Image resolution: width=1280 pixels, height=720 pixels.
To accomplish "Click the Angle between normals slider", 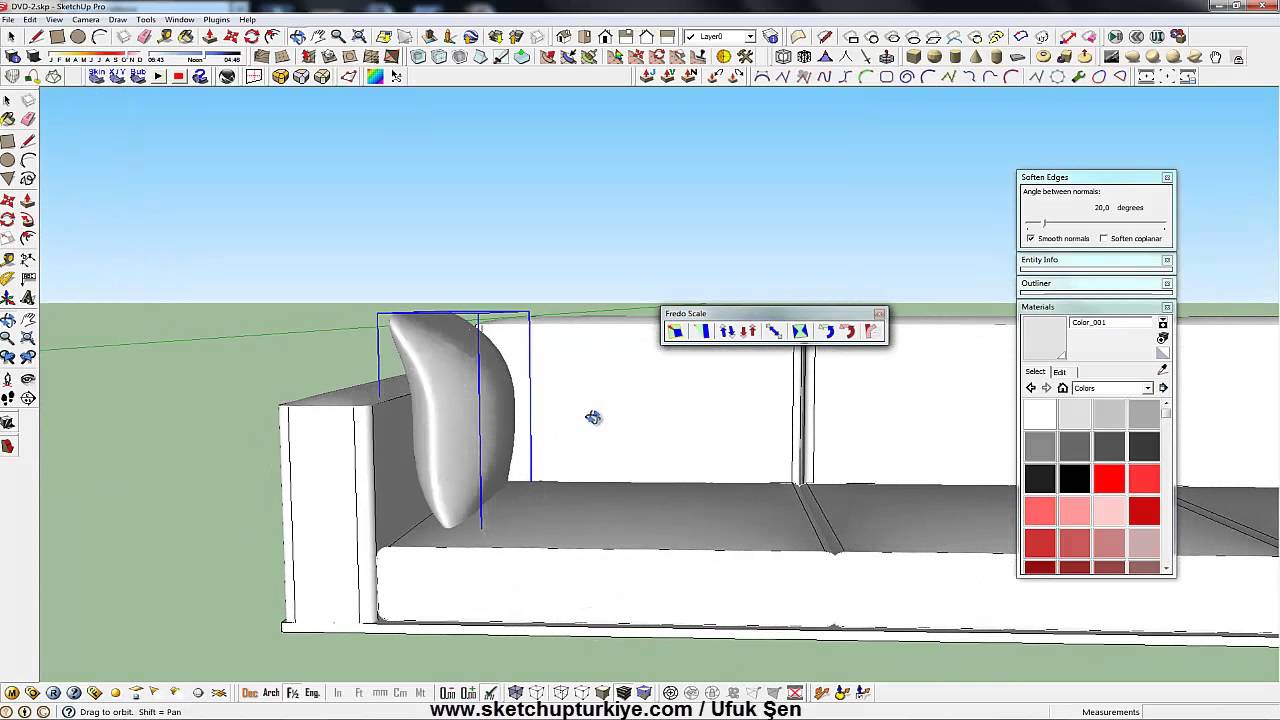I will 1095,223.
